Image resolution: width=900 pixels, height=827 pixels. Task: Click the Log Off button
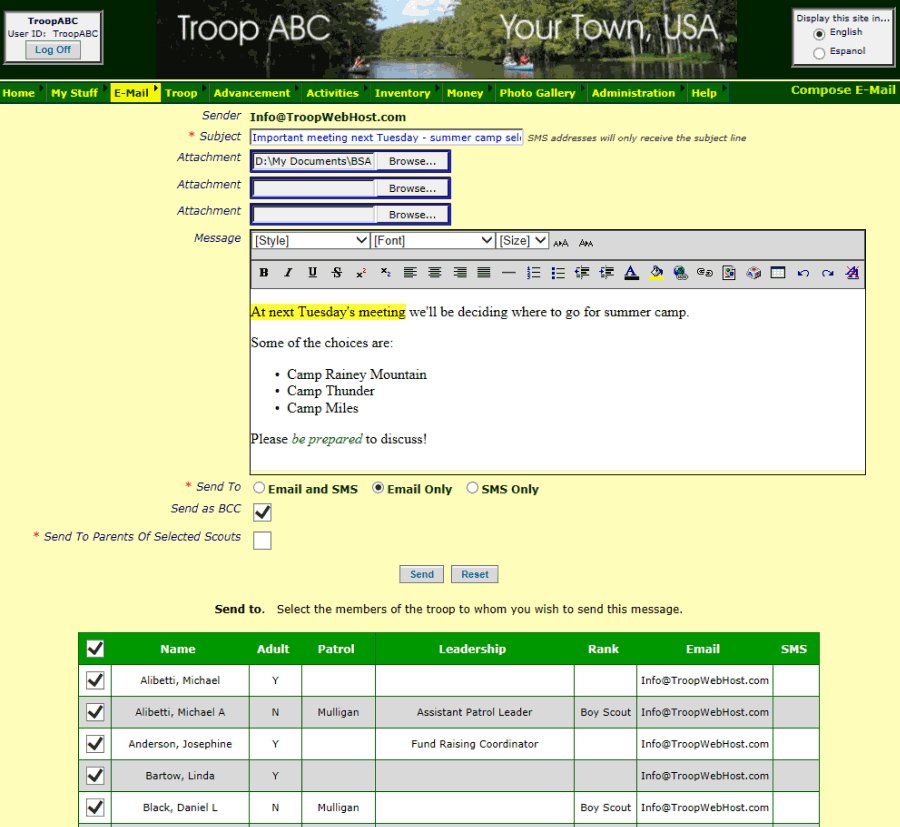pyautogui.click(x=53, y=50)
